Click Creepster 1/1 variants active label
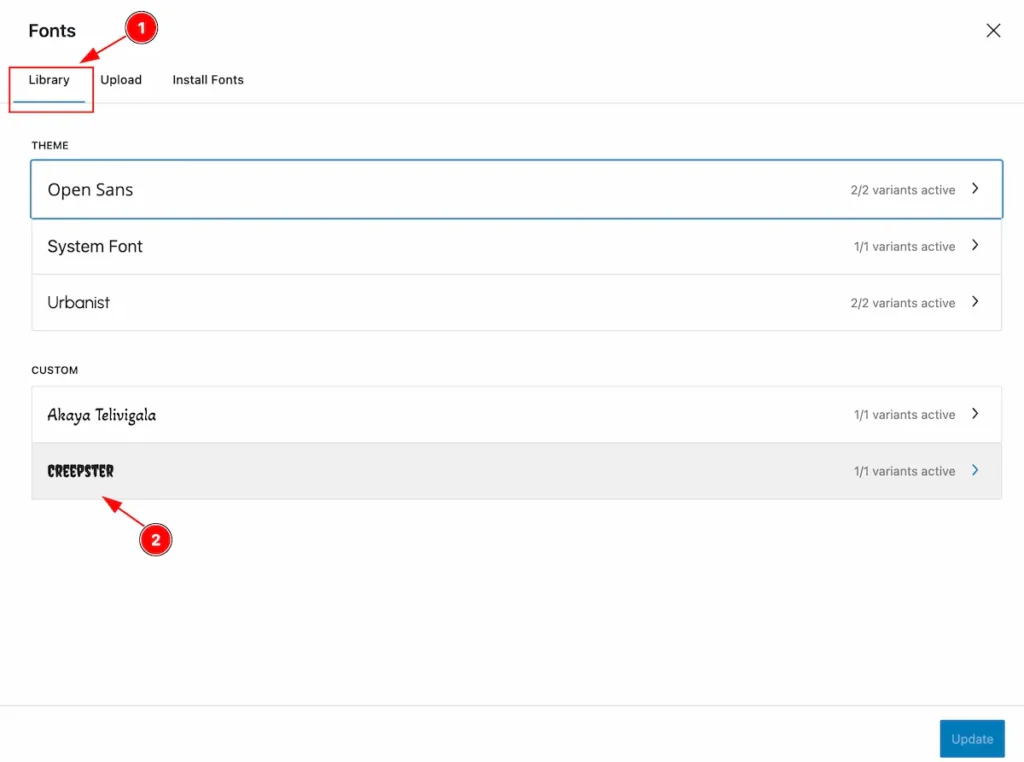Viewport: 1024px width, 762px height. 904,471
